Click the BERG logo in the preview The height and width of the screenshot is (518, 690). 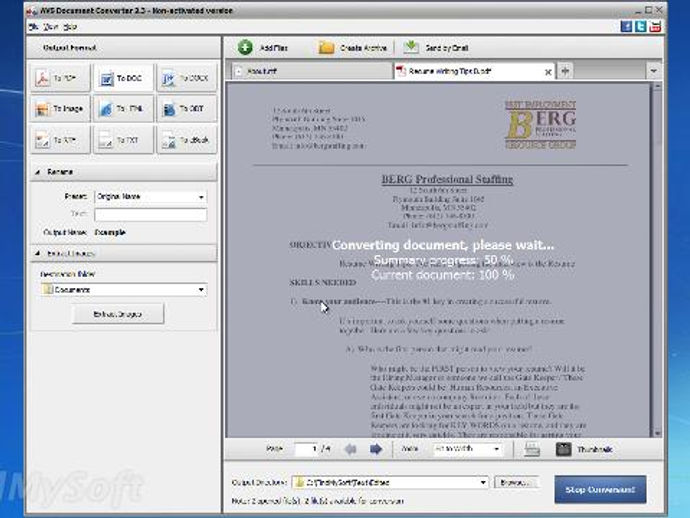coord(540,125)
